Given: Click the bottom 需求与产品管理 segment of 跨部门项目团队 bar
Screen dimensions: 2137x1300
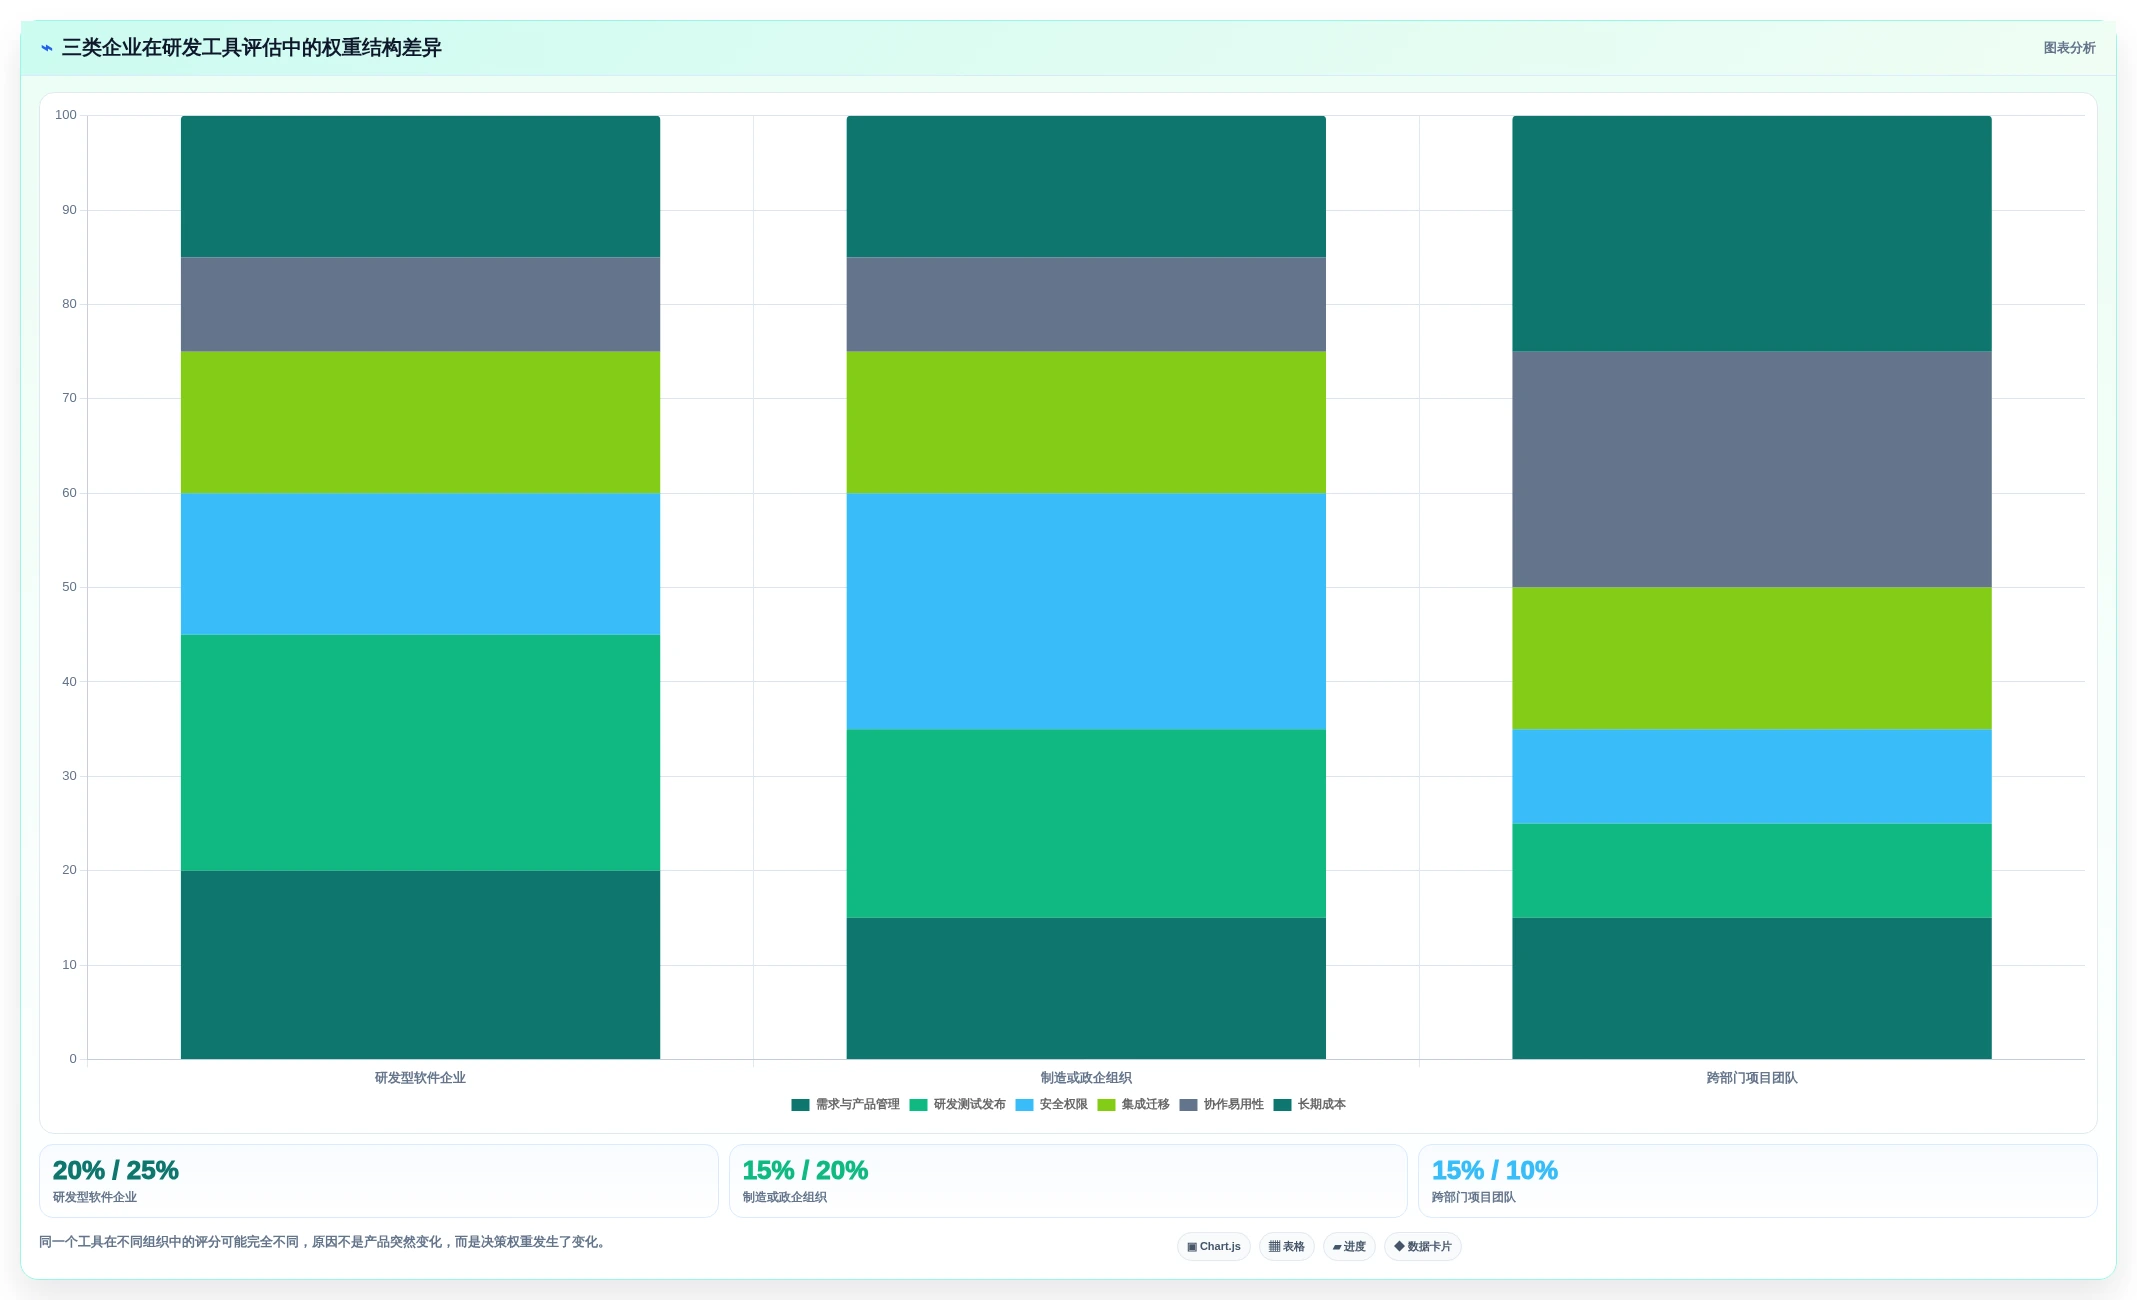Looking at the screenshot, I should [x=1752, y=988].
